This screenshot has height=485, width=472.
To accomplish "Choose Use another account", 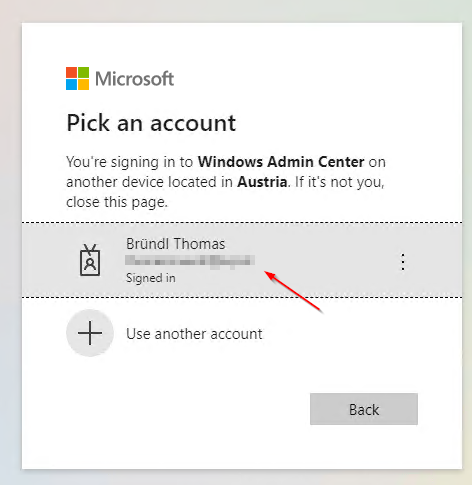I will [x=194, y=334].
